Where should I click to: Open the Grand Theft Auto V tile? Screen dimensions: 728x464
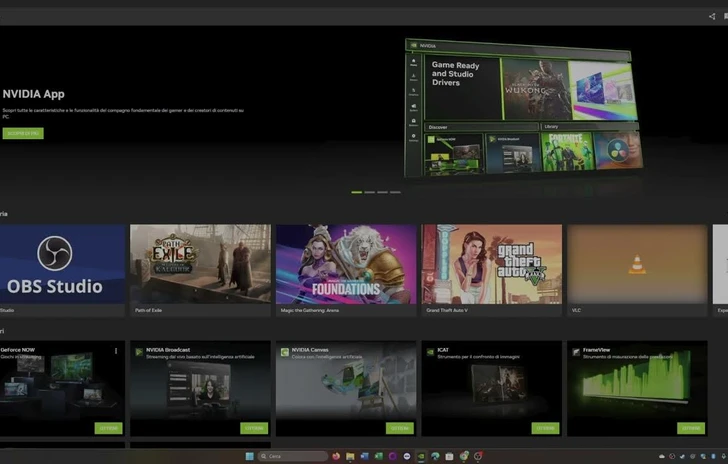tap(491, 264)
